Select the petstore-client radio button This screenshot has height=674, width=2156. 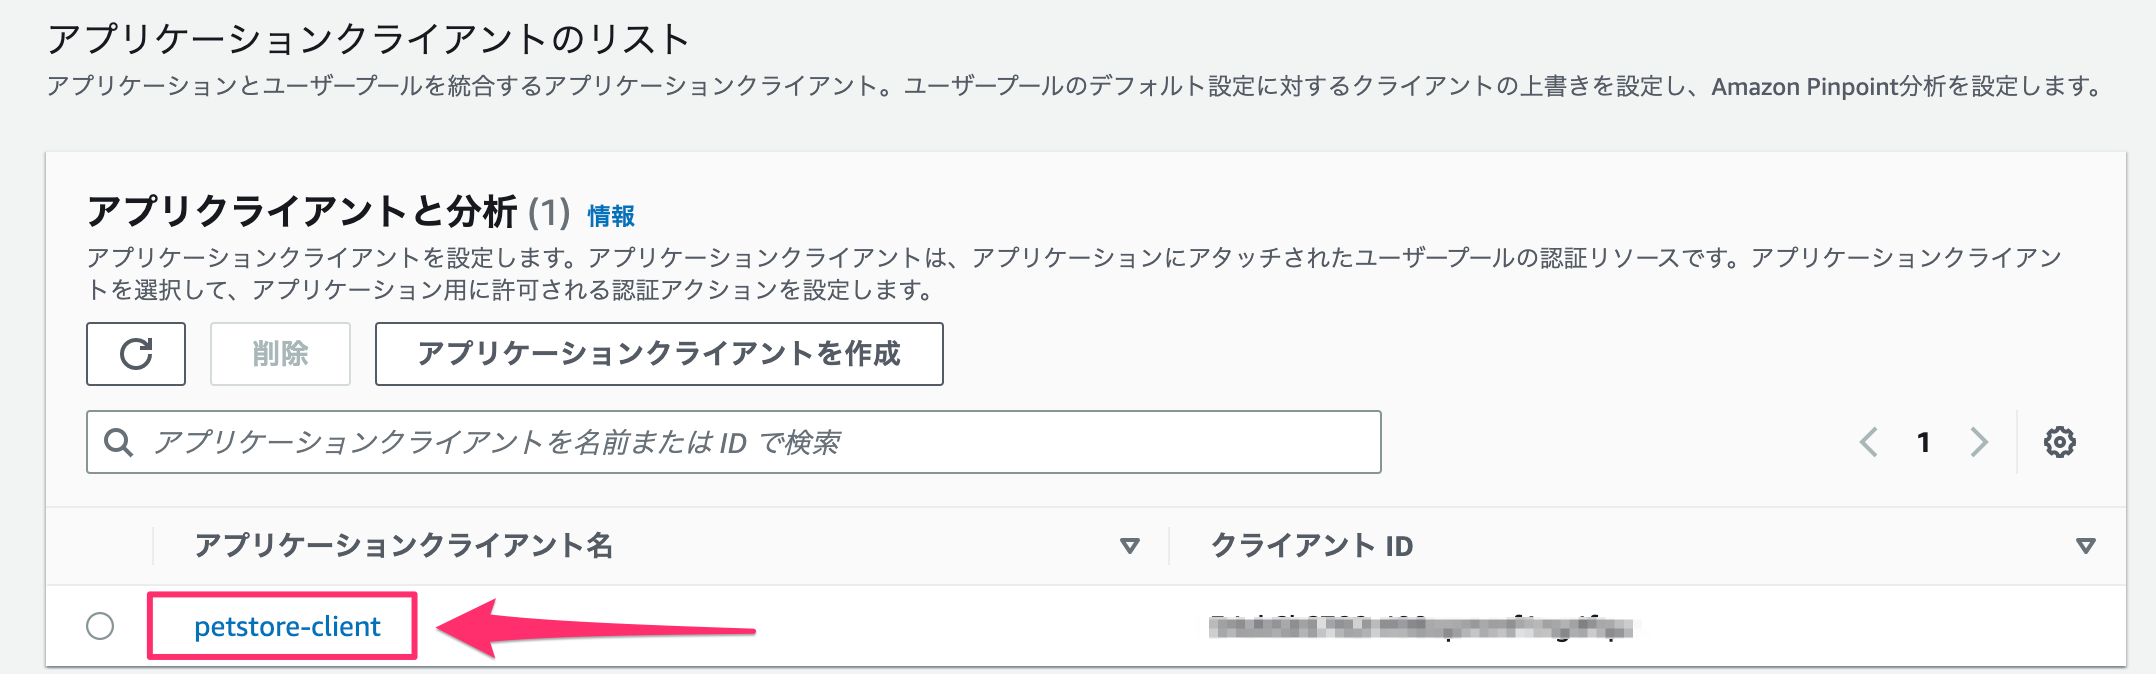(100, 626)
